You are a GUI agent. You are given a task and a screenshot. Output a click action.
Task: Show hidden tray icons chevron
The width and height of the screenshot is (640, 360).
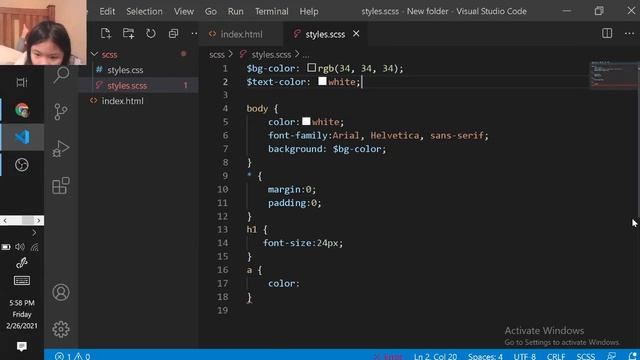[x=34, y=233]
